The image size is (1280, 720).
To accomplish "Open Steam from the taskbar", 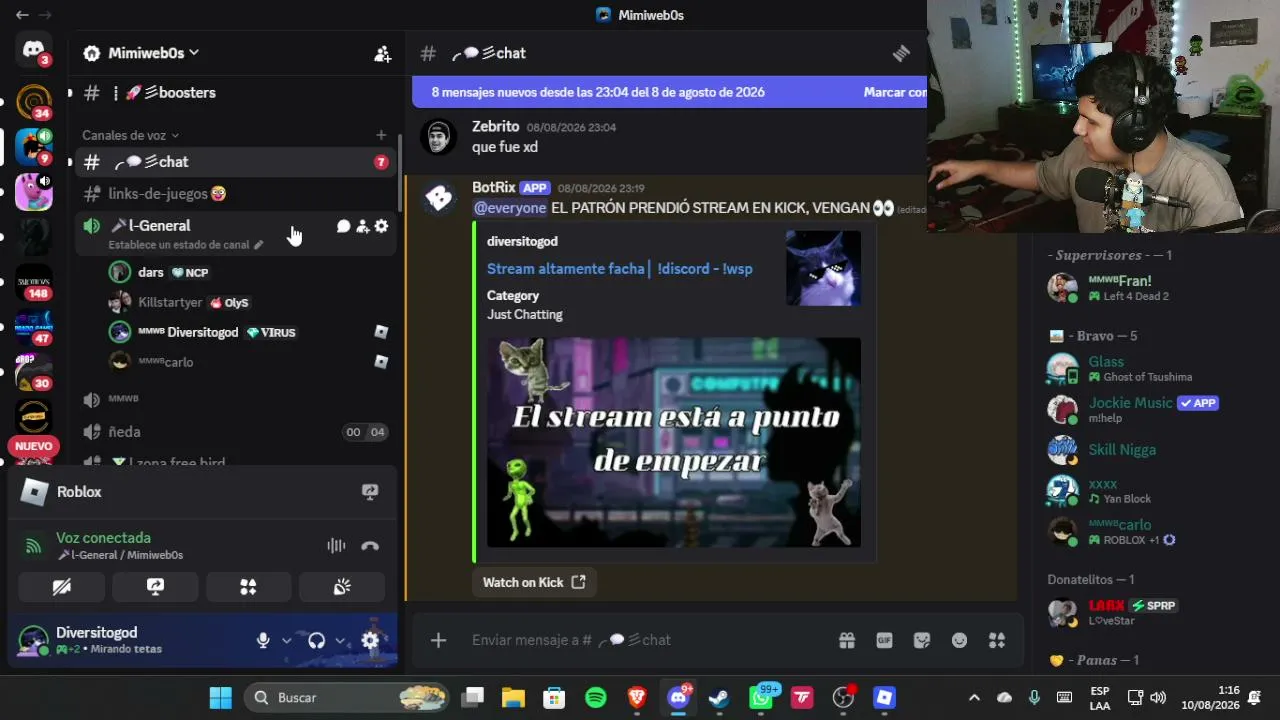I will point(719,698).
